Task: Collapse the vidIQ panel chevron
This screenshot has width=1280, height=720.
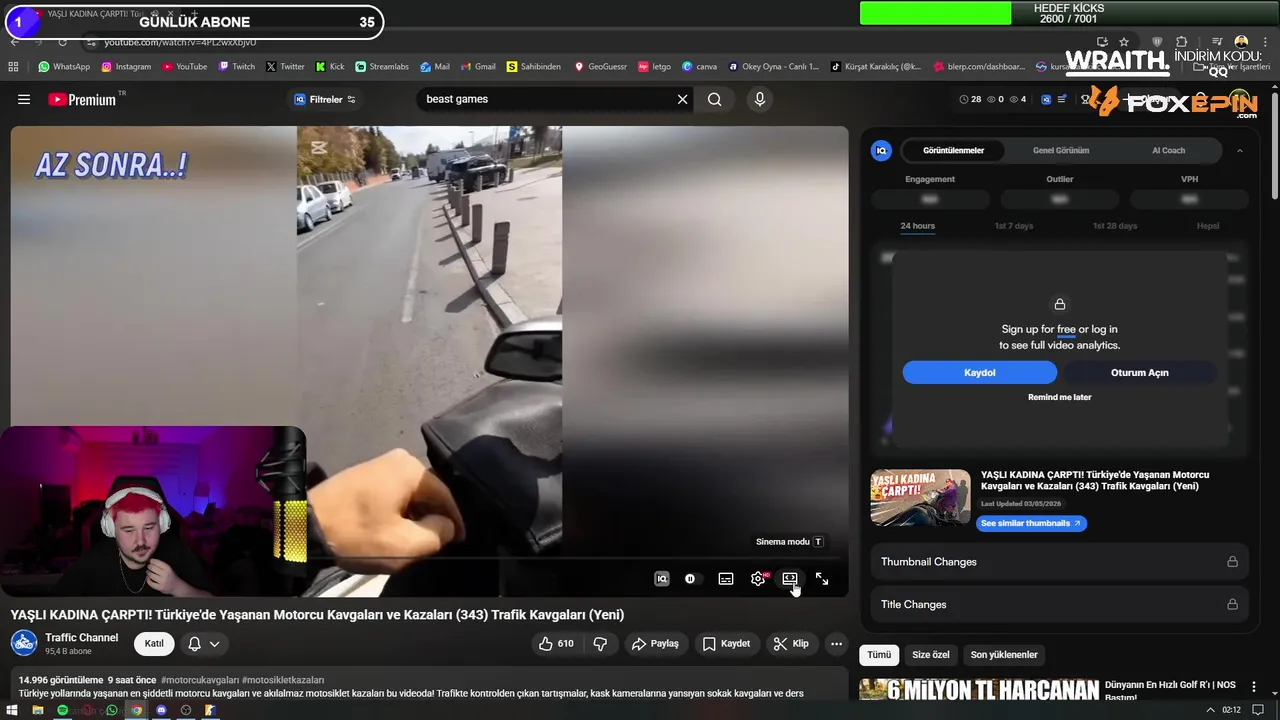Action: 1240,150
